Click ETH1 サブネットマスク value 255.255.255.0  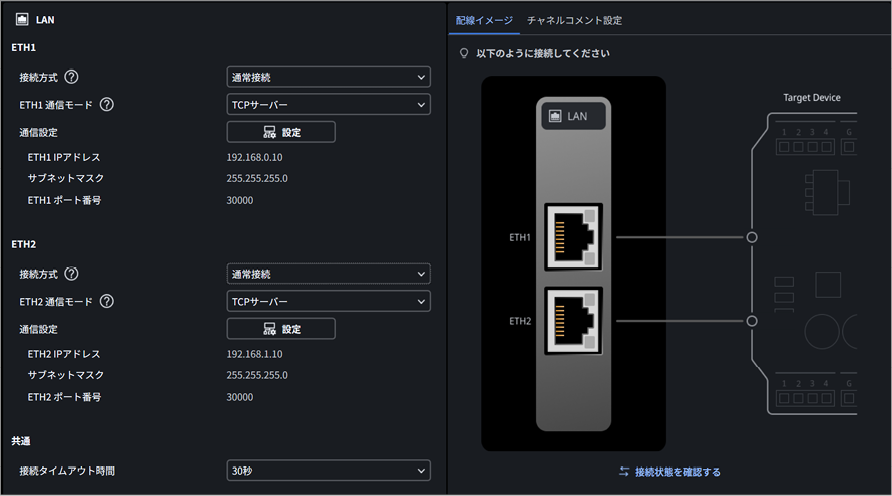tap(257, 178)
